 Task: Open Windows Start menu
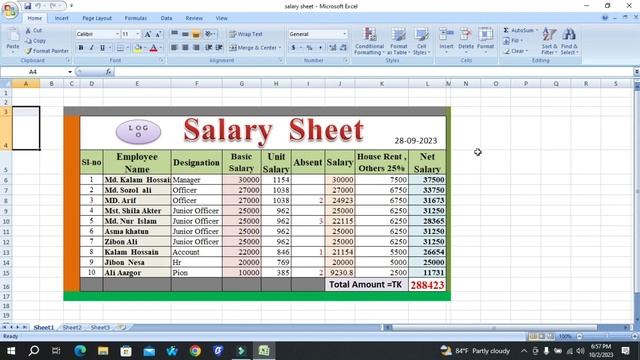11,351
